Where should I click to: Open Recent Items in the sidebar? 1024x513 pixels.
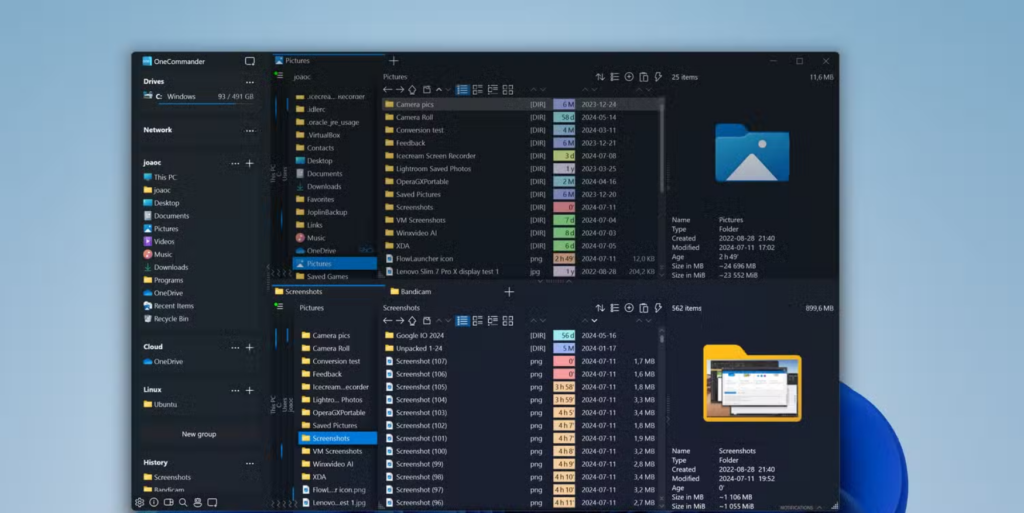pyautogui.click(x=168, y=305)
